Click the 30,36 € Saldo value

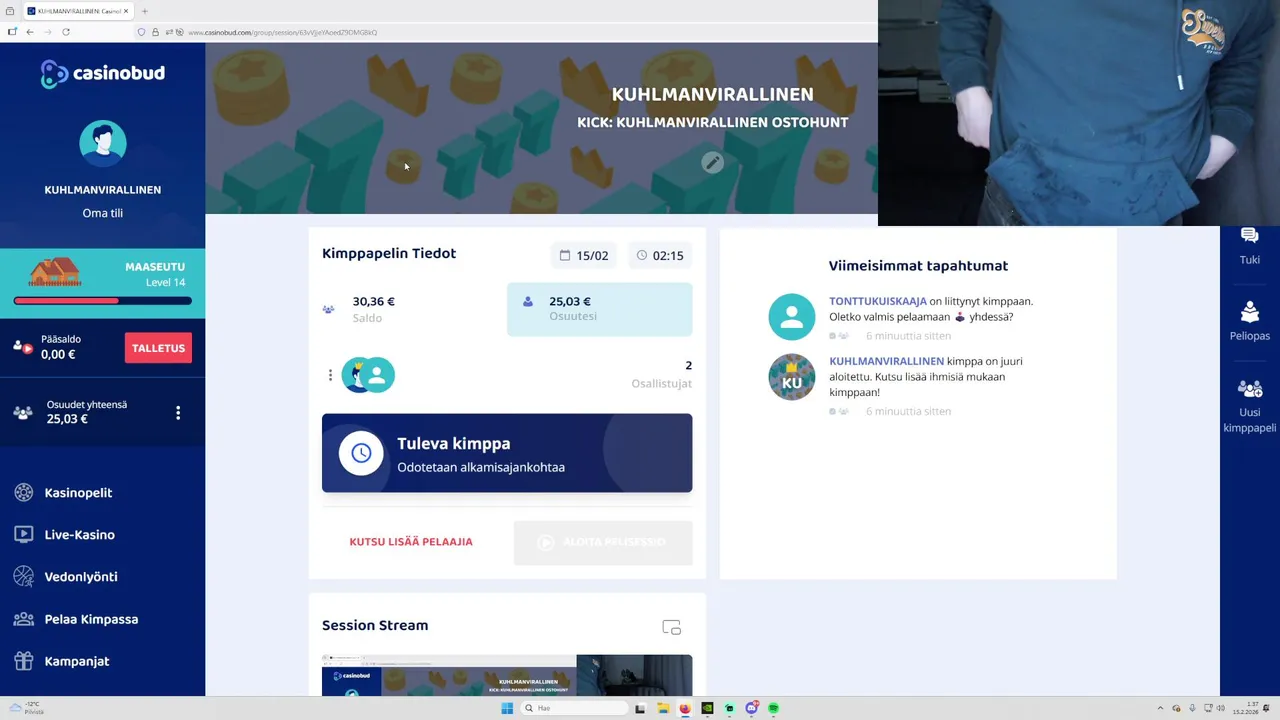tap(373, 301)
